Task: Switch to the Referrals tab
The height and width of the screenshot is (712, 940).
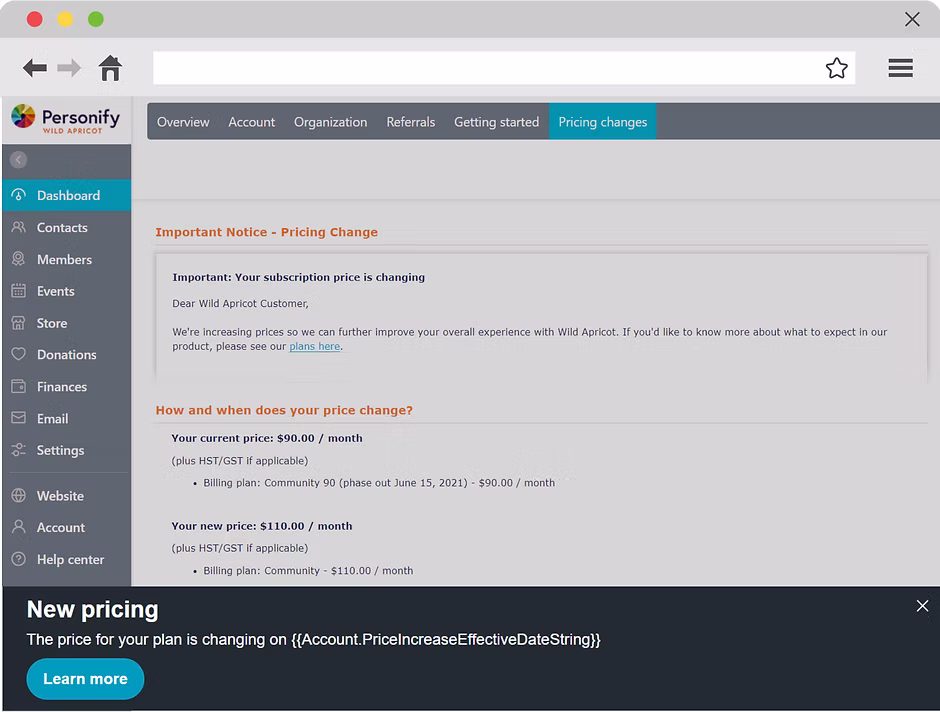Action: (x=411, y=122)
